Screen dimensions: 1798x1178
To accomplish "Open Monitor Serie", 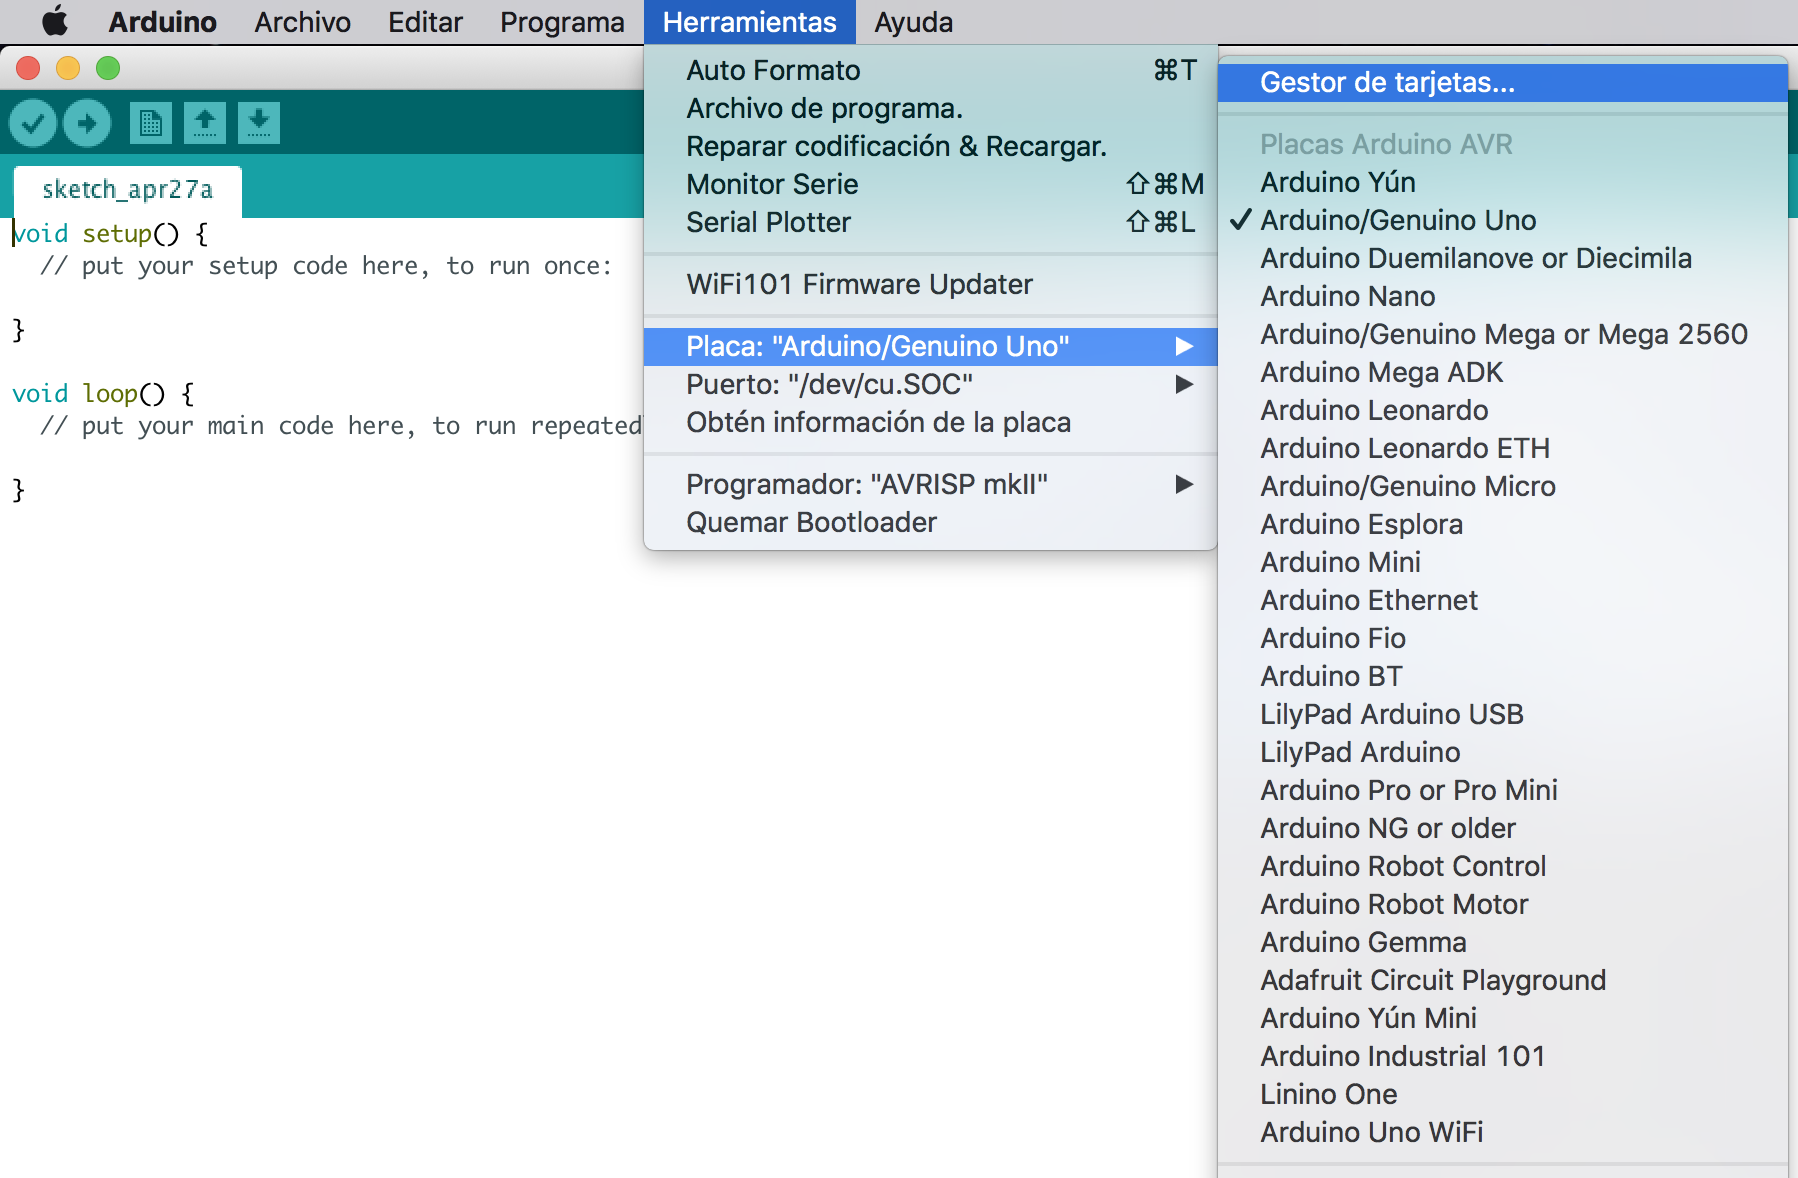I will 930,184.
